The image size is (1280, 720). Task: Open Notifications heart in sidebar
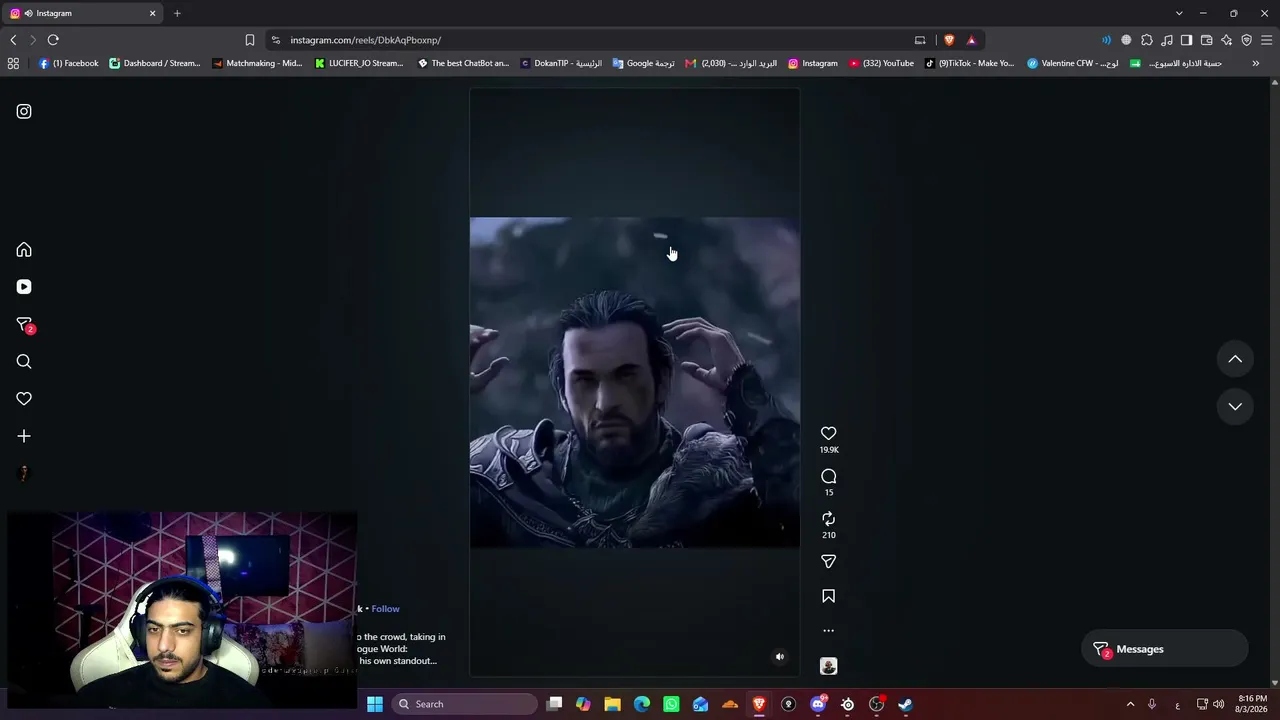click(x=24, y=399)
